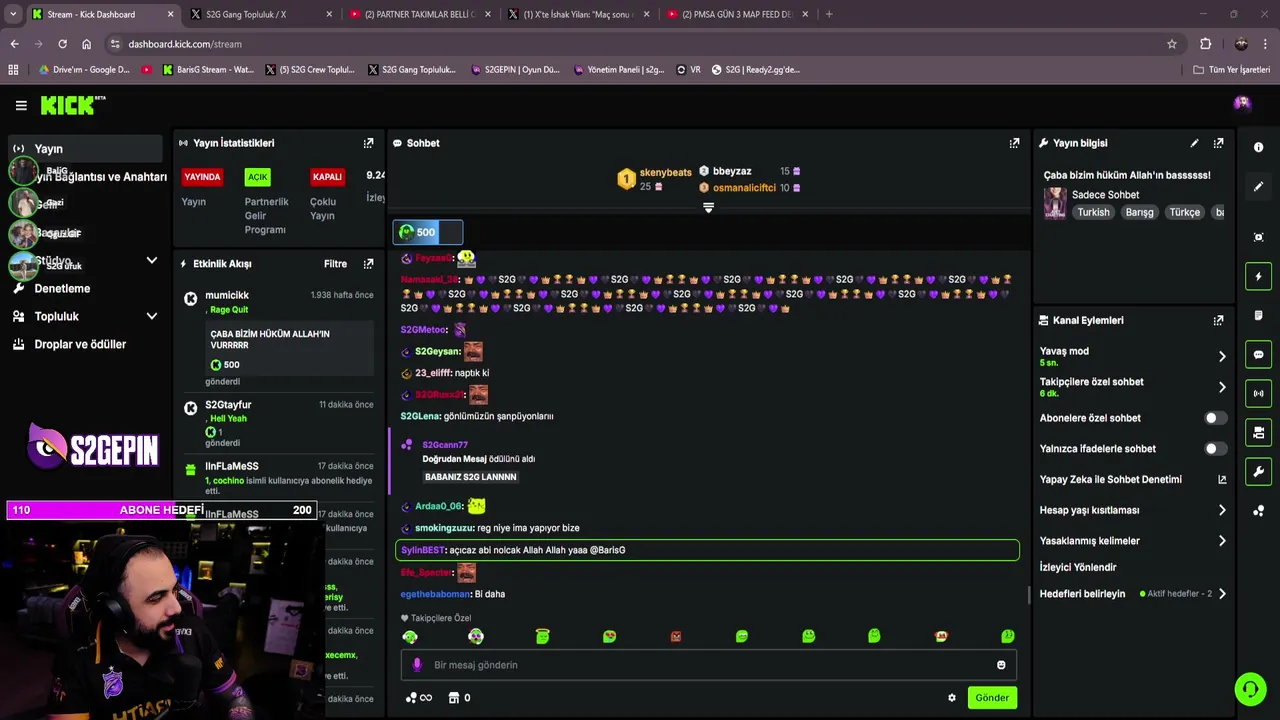This screenshot has width=1280, height=720.
Task: Bookmark this page with the star icon
Action: pyautogui.click(x=1172, y=44)
